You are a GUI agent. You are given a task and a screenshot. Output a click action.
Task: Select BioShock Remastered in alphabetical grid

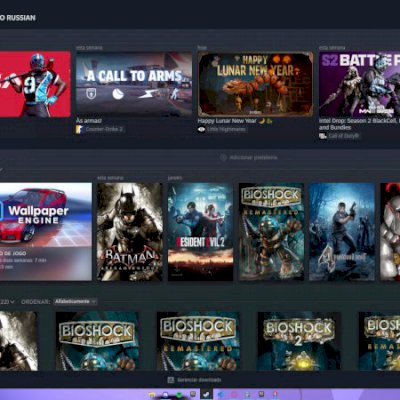point(198,341)
